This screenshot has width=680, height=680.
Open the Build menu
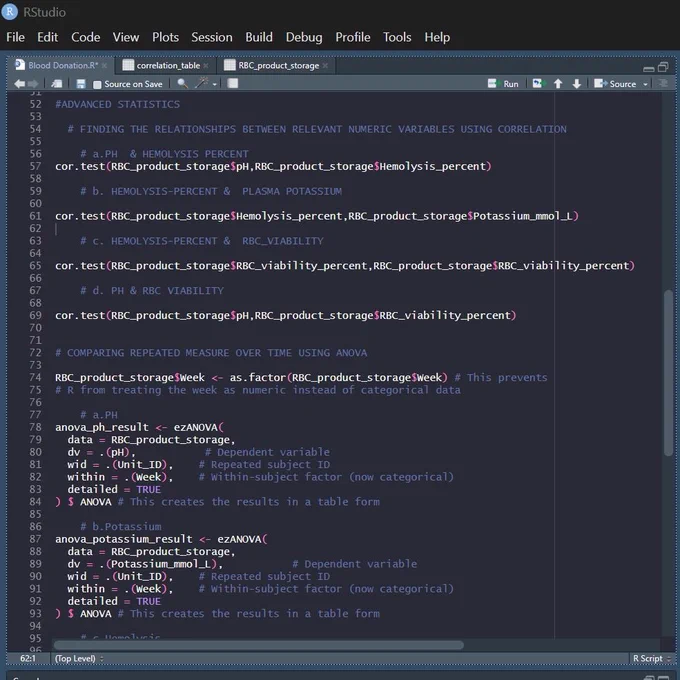(x=259, y=37)
